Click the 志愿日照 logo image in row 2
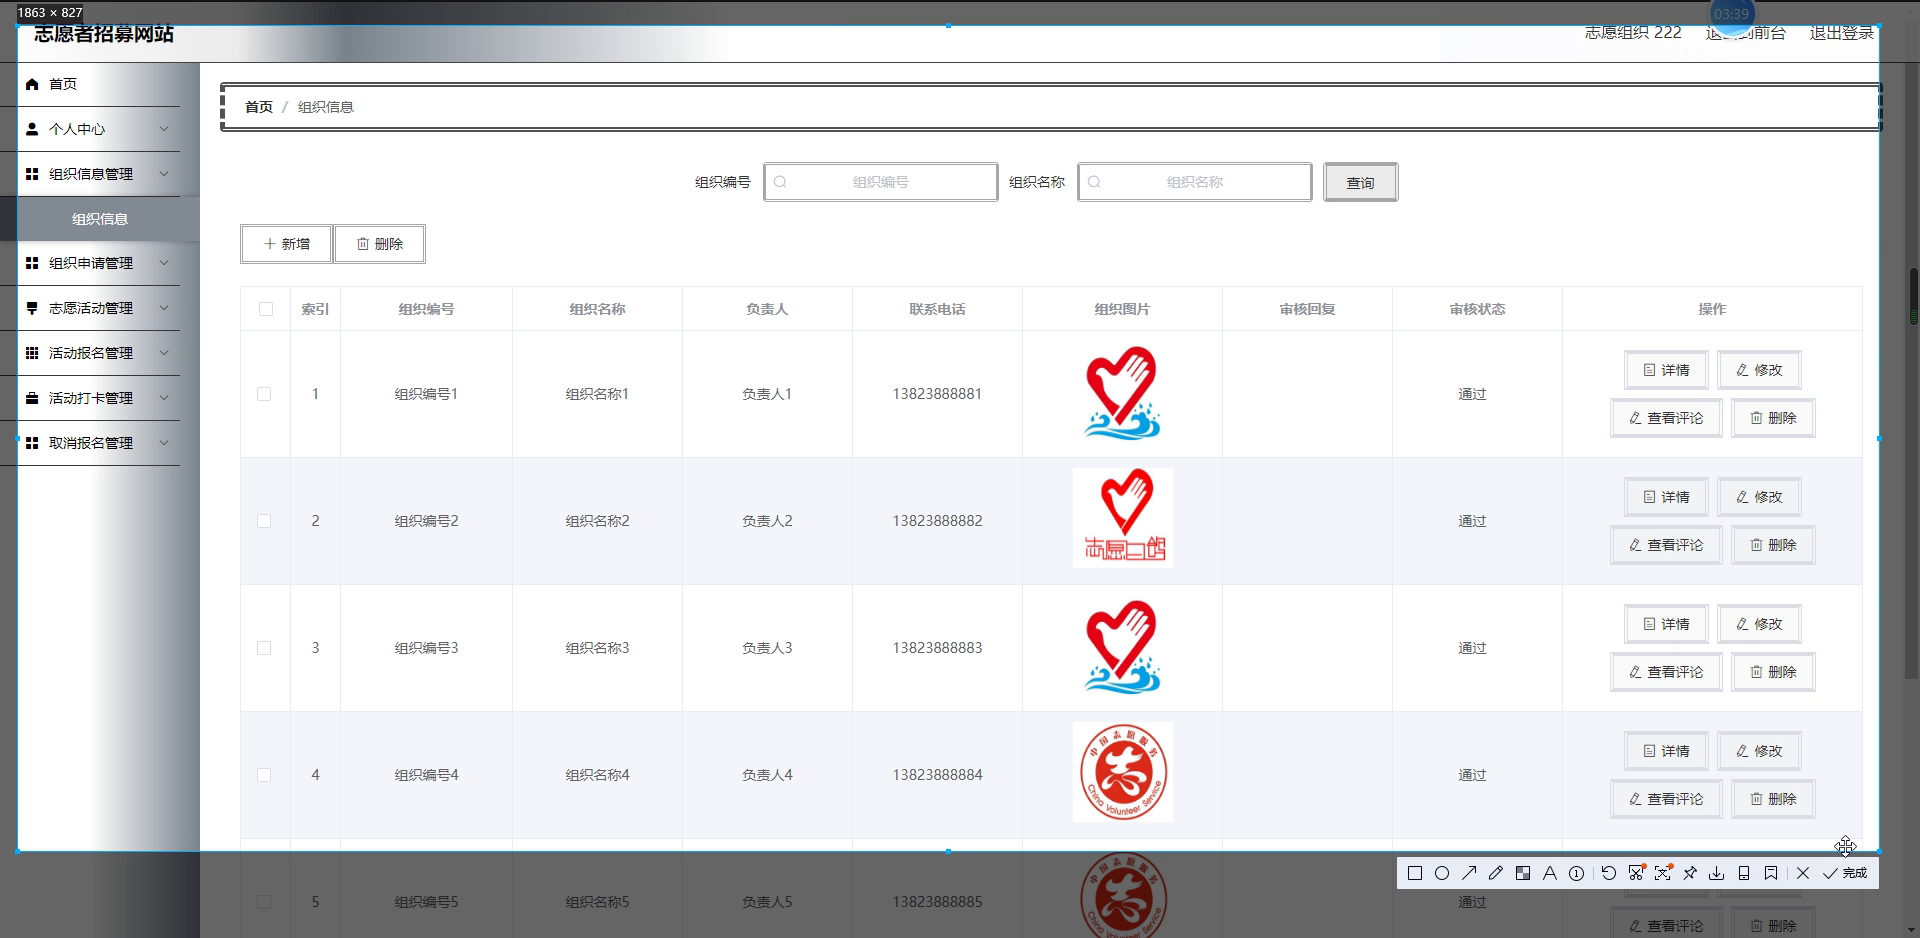 pos(1122,518)
